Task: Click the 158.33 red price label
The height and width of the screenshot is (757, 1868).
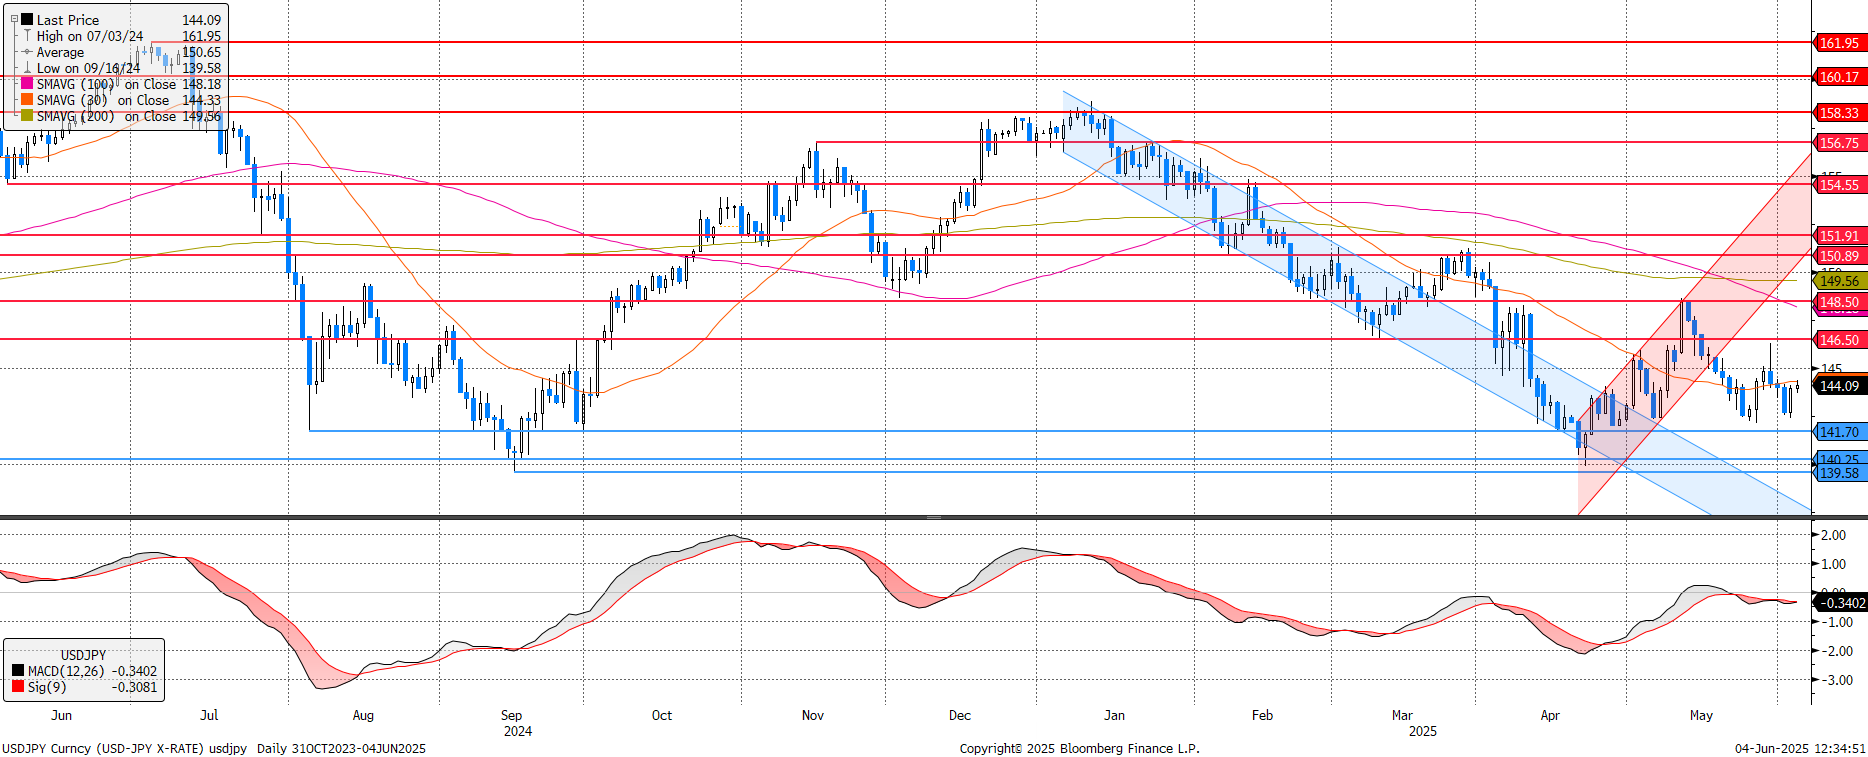Action: 1839,113
